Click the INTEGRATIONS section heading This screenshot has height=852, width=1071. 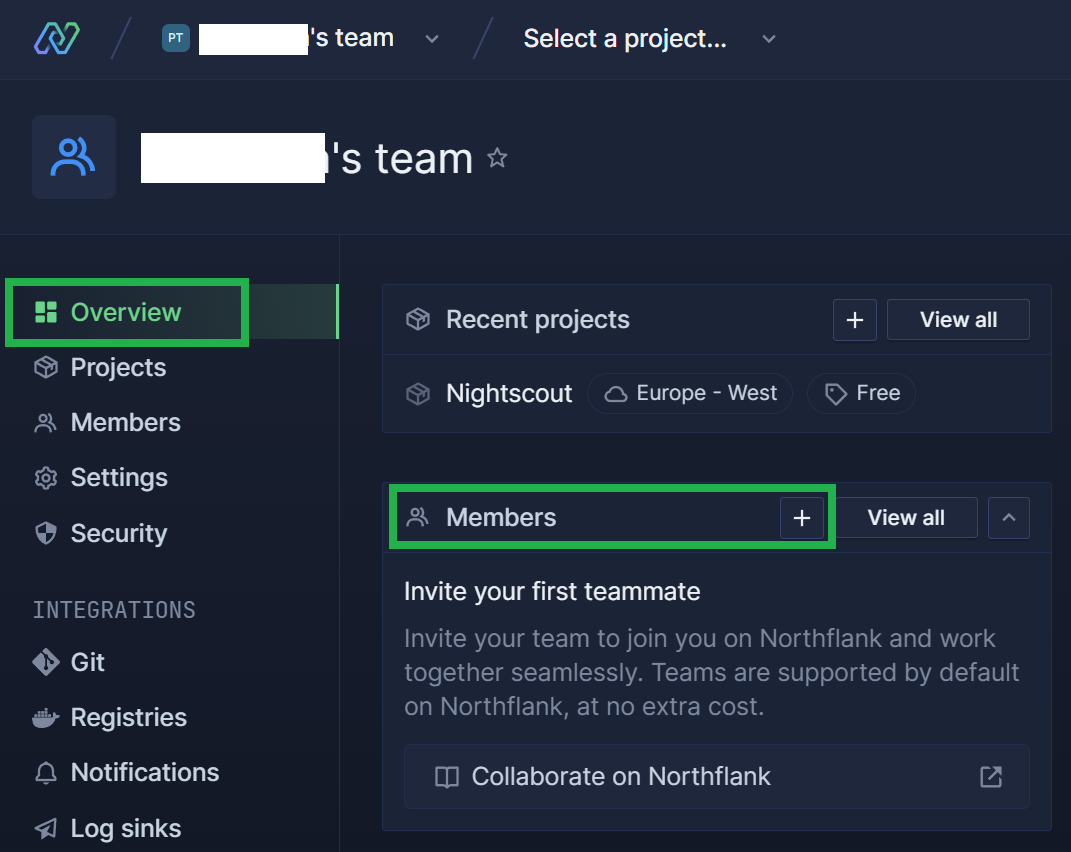coord(114,609)
